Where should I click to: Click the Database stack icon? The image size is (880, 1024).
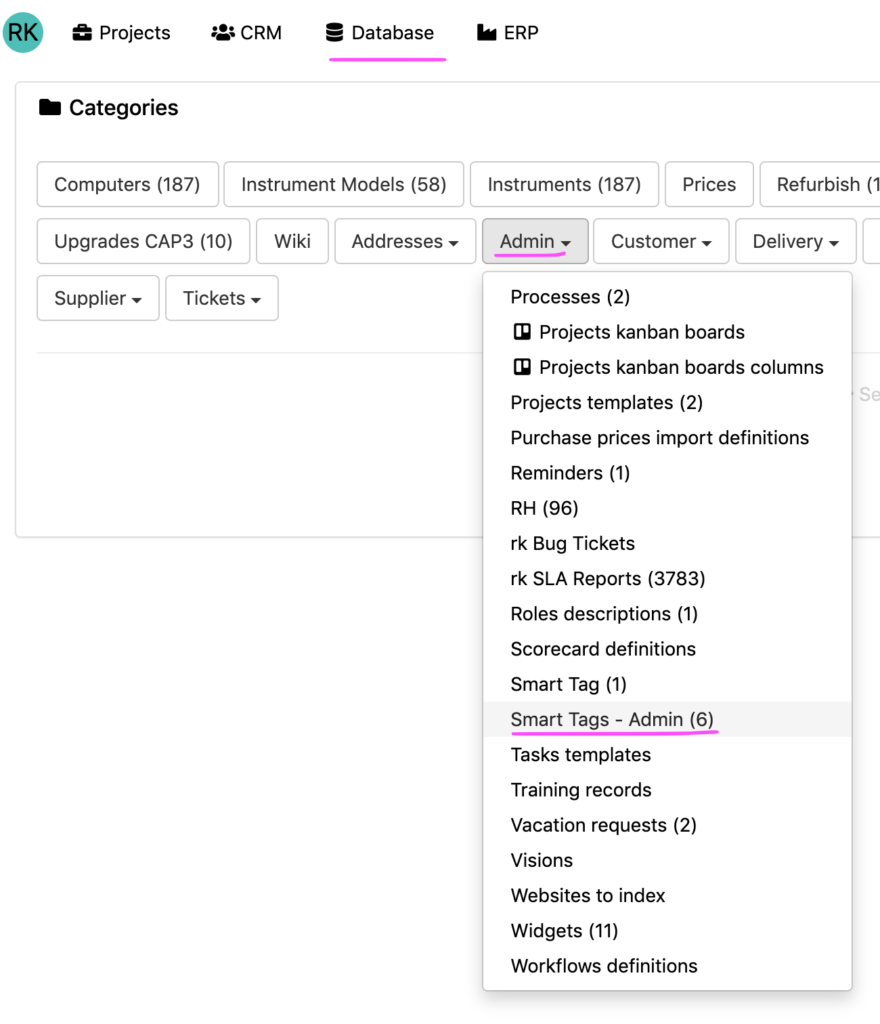335,33
